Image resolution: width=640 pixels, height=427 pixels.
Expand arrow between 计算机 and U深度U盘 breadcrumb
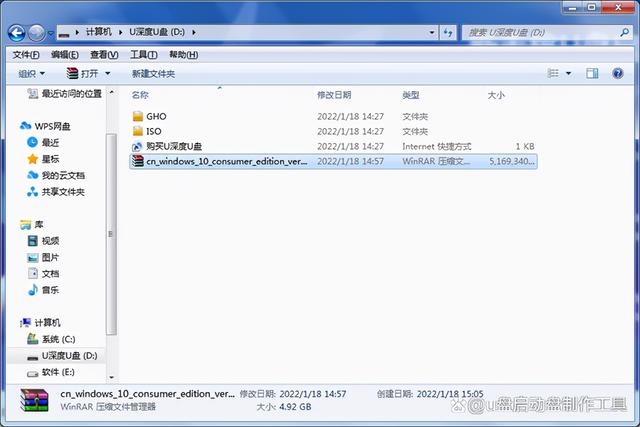121,32
